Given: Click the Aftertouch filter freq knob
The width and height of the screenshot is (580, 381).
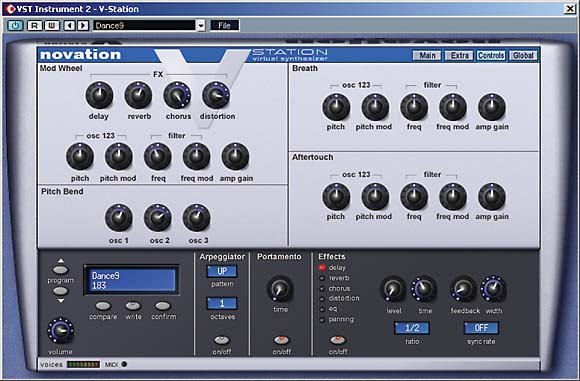Looking at the screenshot, I should tap(414, 197).
